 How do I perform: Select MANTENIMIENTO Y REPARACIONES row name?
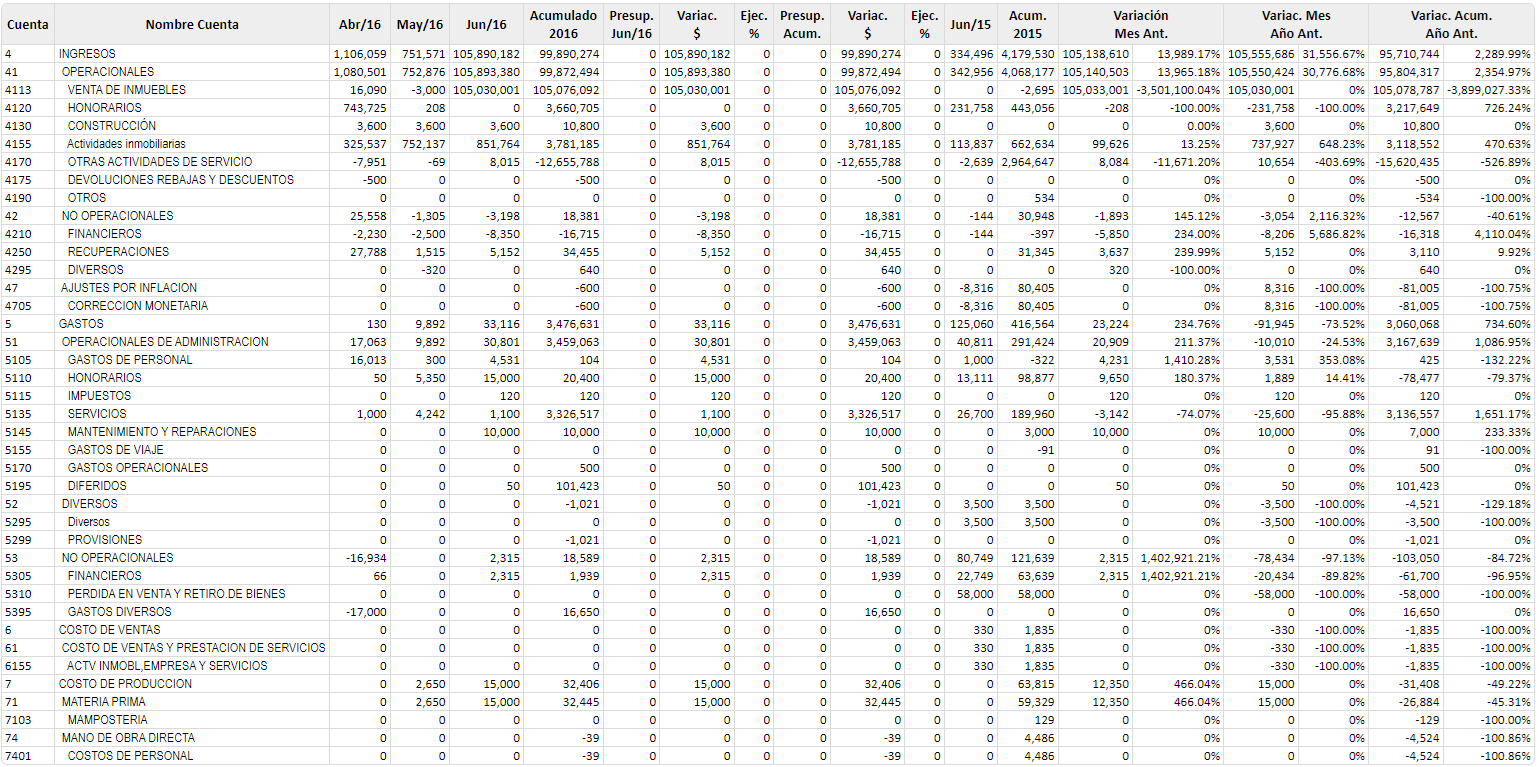click(x=162, y=432)
